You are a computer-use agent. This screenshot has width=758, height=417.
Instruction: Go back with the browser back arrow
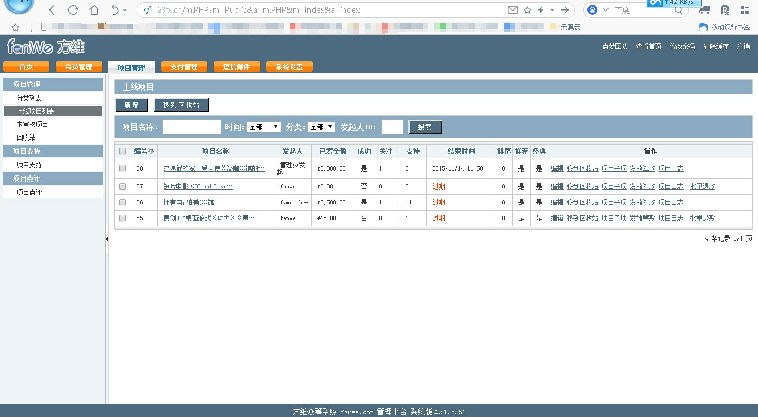tap(52, 10)
